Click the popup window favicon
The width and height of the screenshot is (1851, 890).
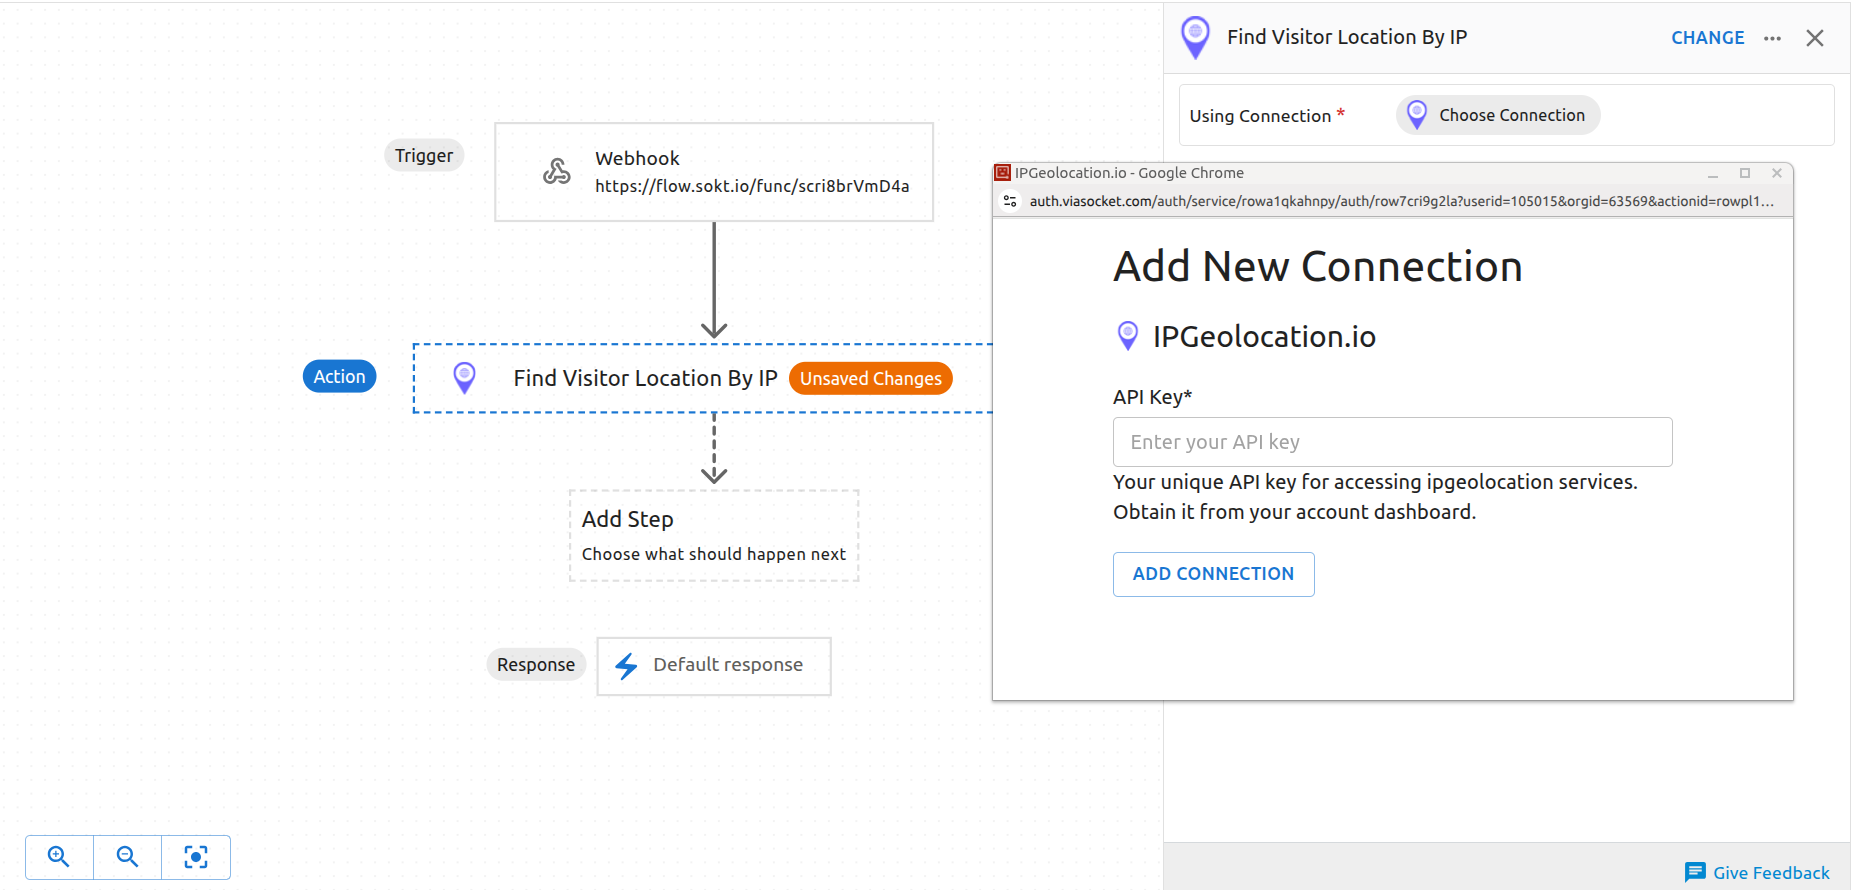pyautogui.click(x=1003, y=173)
